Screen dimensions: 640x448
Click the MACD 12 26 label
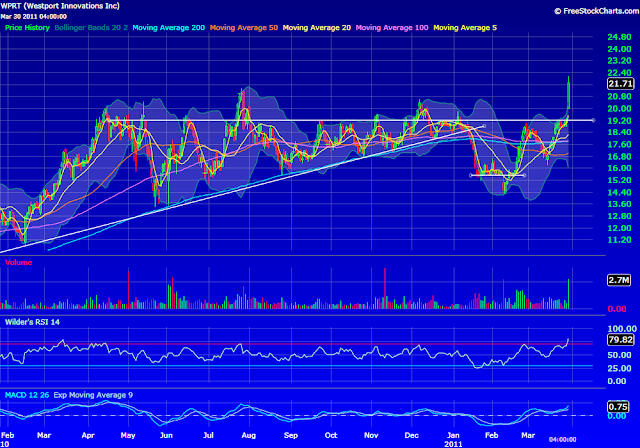point(27,395)
